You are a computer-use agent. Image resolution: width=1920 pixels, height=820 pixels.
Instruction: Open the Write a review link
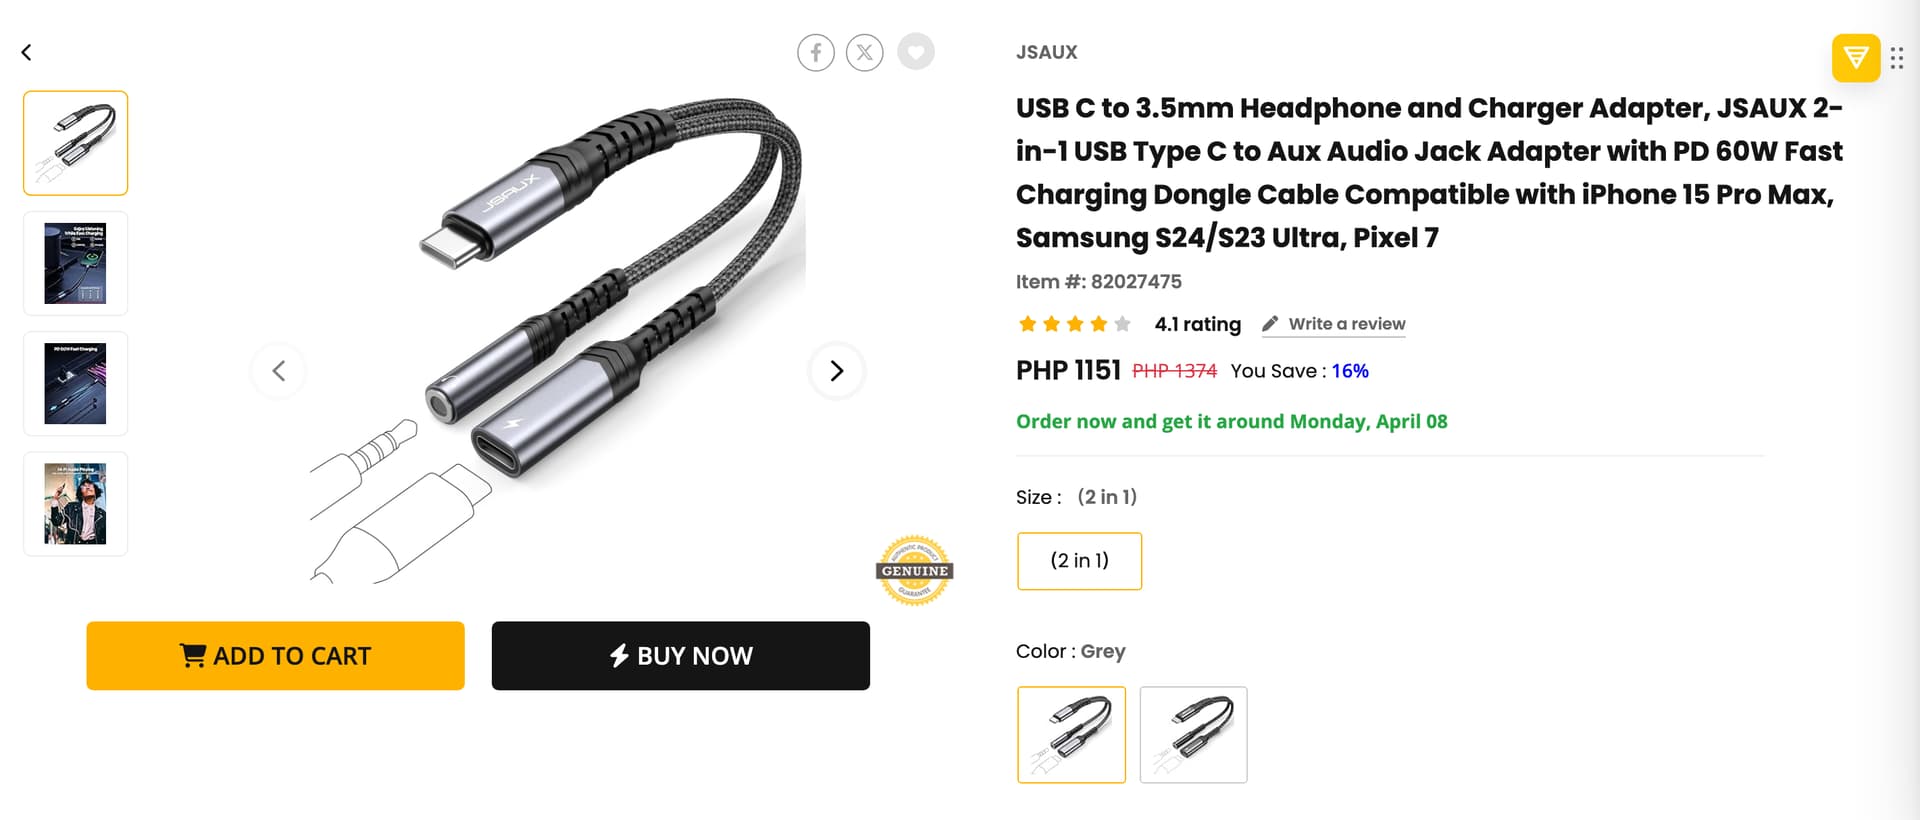pyautogui.click(x=1346, y=324)
